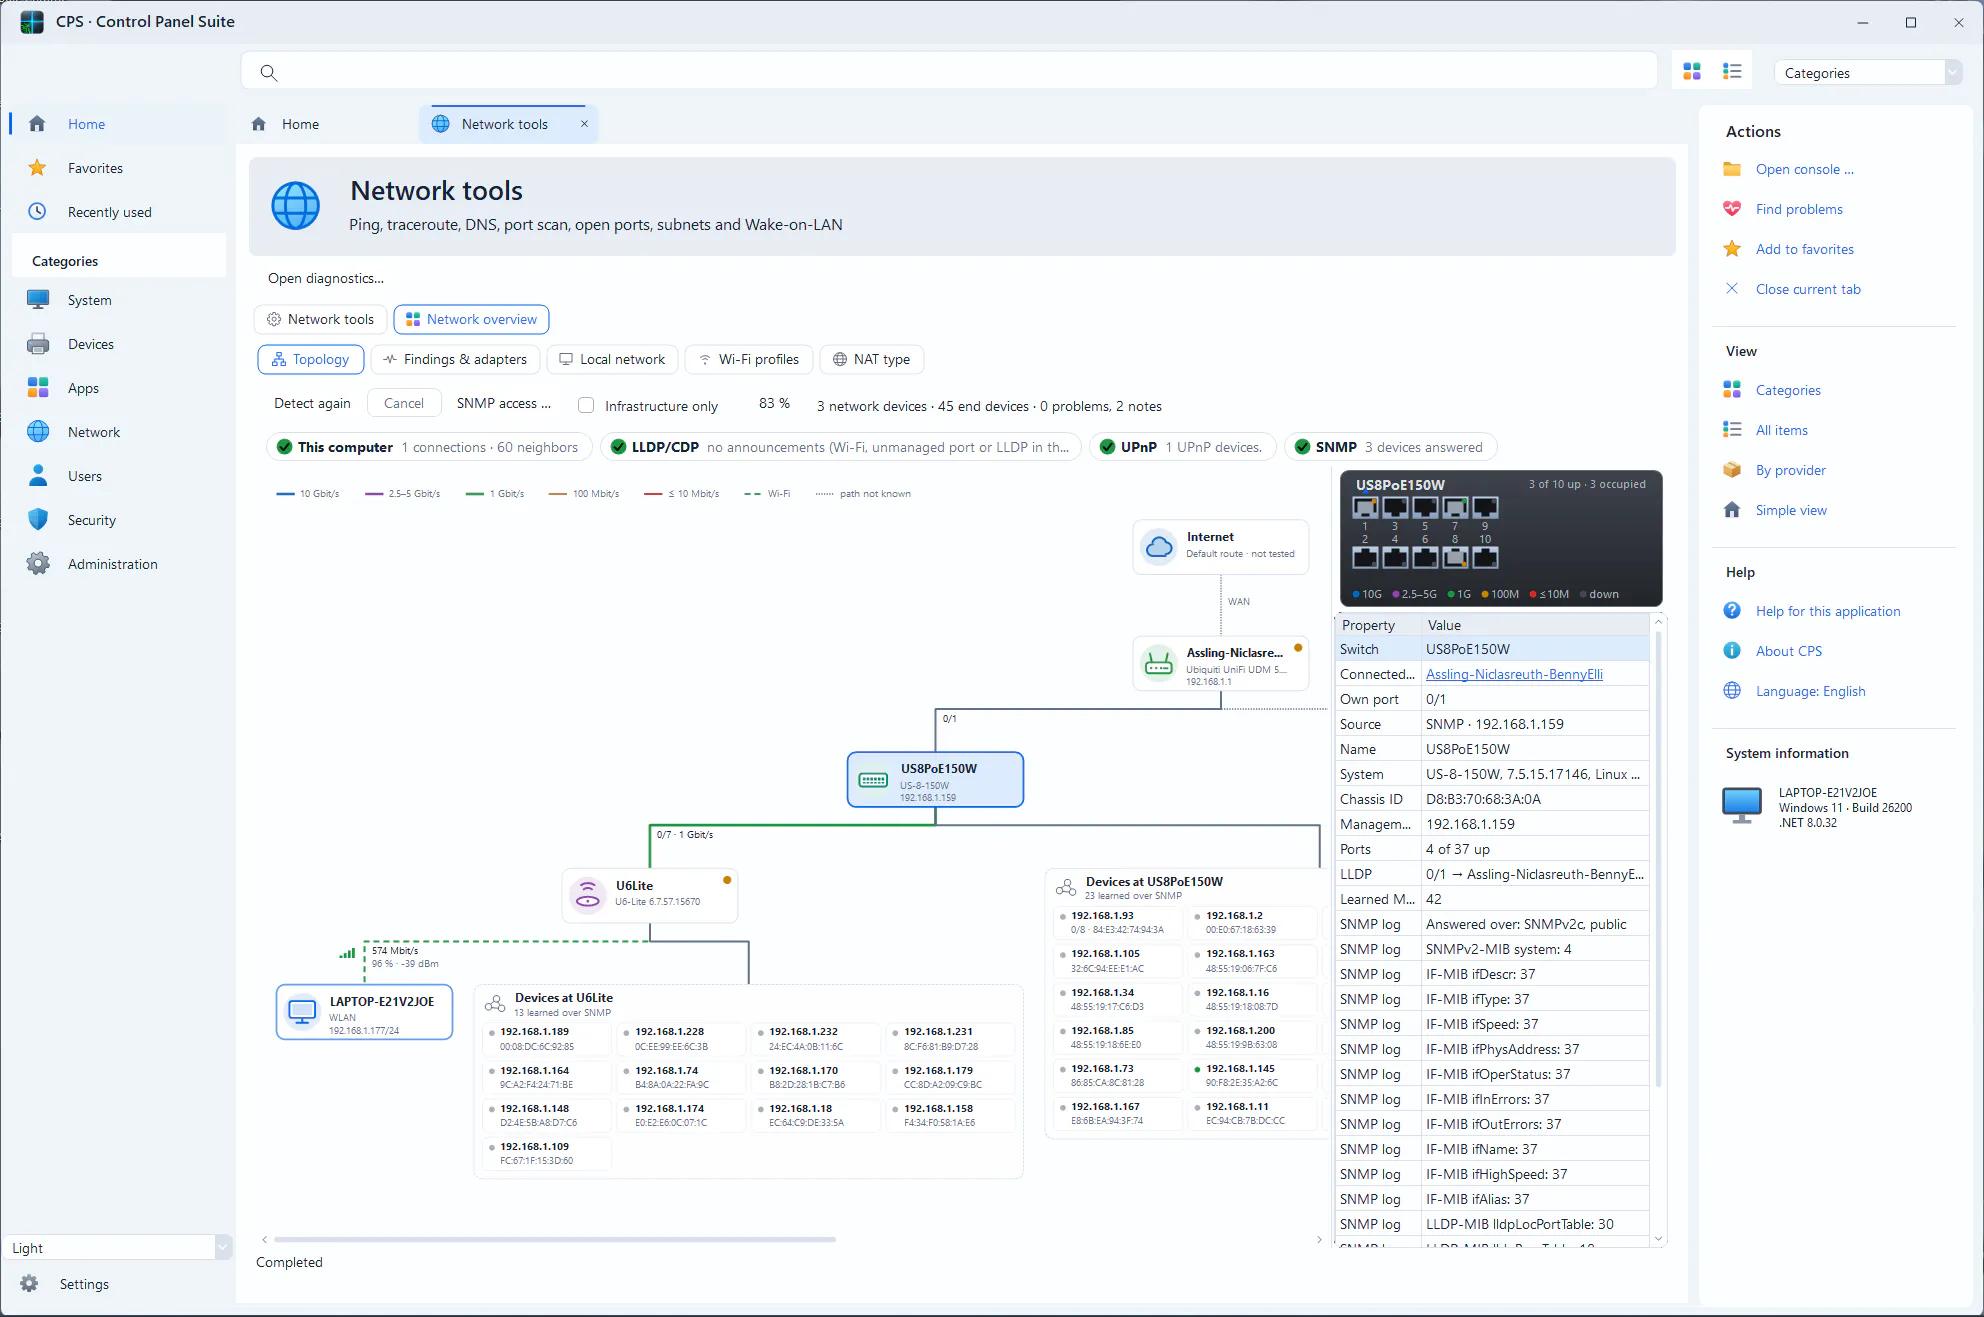Click the Favorites star in sidebar
Screen dimensions: 1984x1317
[x=37, y=168]
